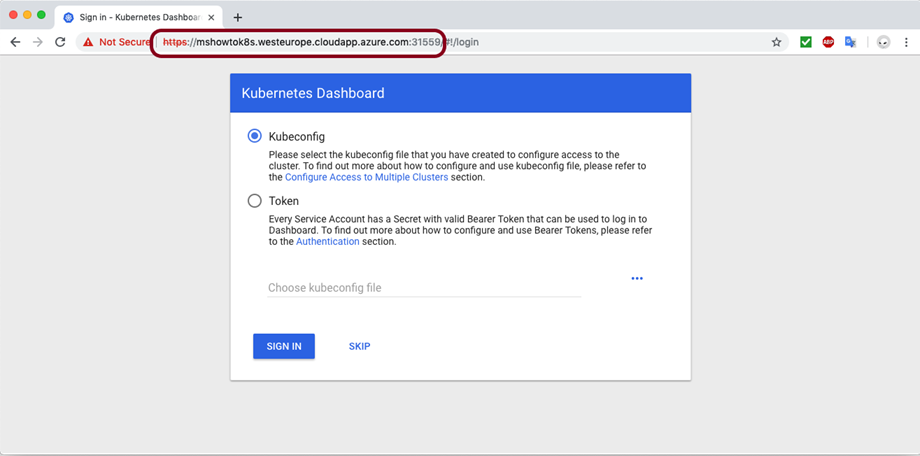The height and width of the screenshot is (456, 920).
Task: Open a new tab with plus button
Action: pos(237,17)
